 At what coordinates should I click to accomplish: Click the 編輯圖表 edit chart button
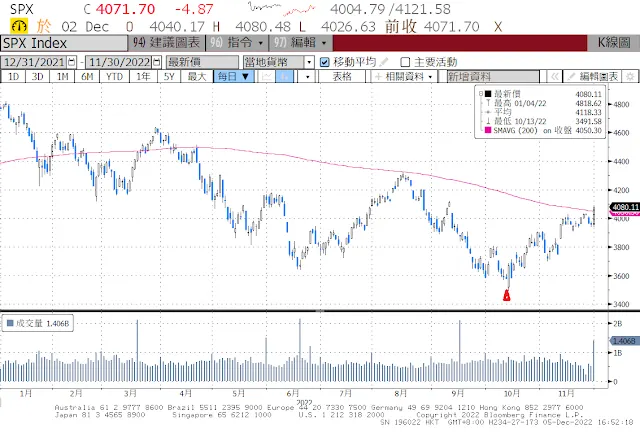(593, 76)
